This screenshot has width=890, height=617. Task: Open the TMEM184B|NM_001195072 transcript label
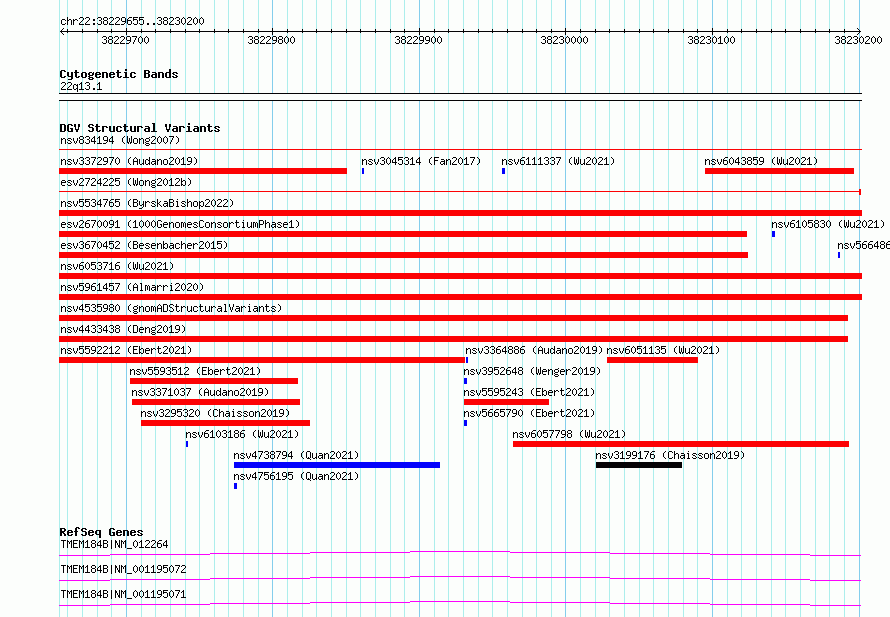[x=123, y=569]
